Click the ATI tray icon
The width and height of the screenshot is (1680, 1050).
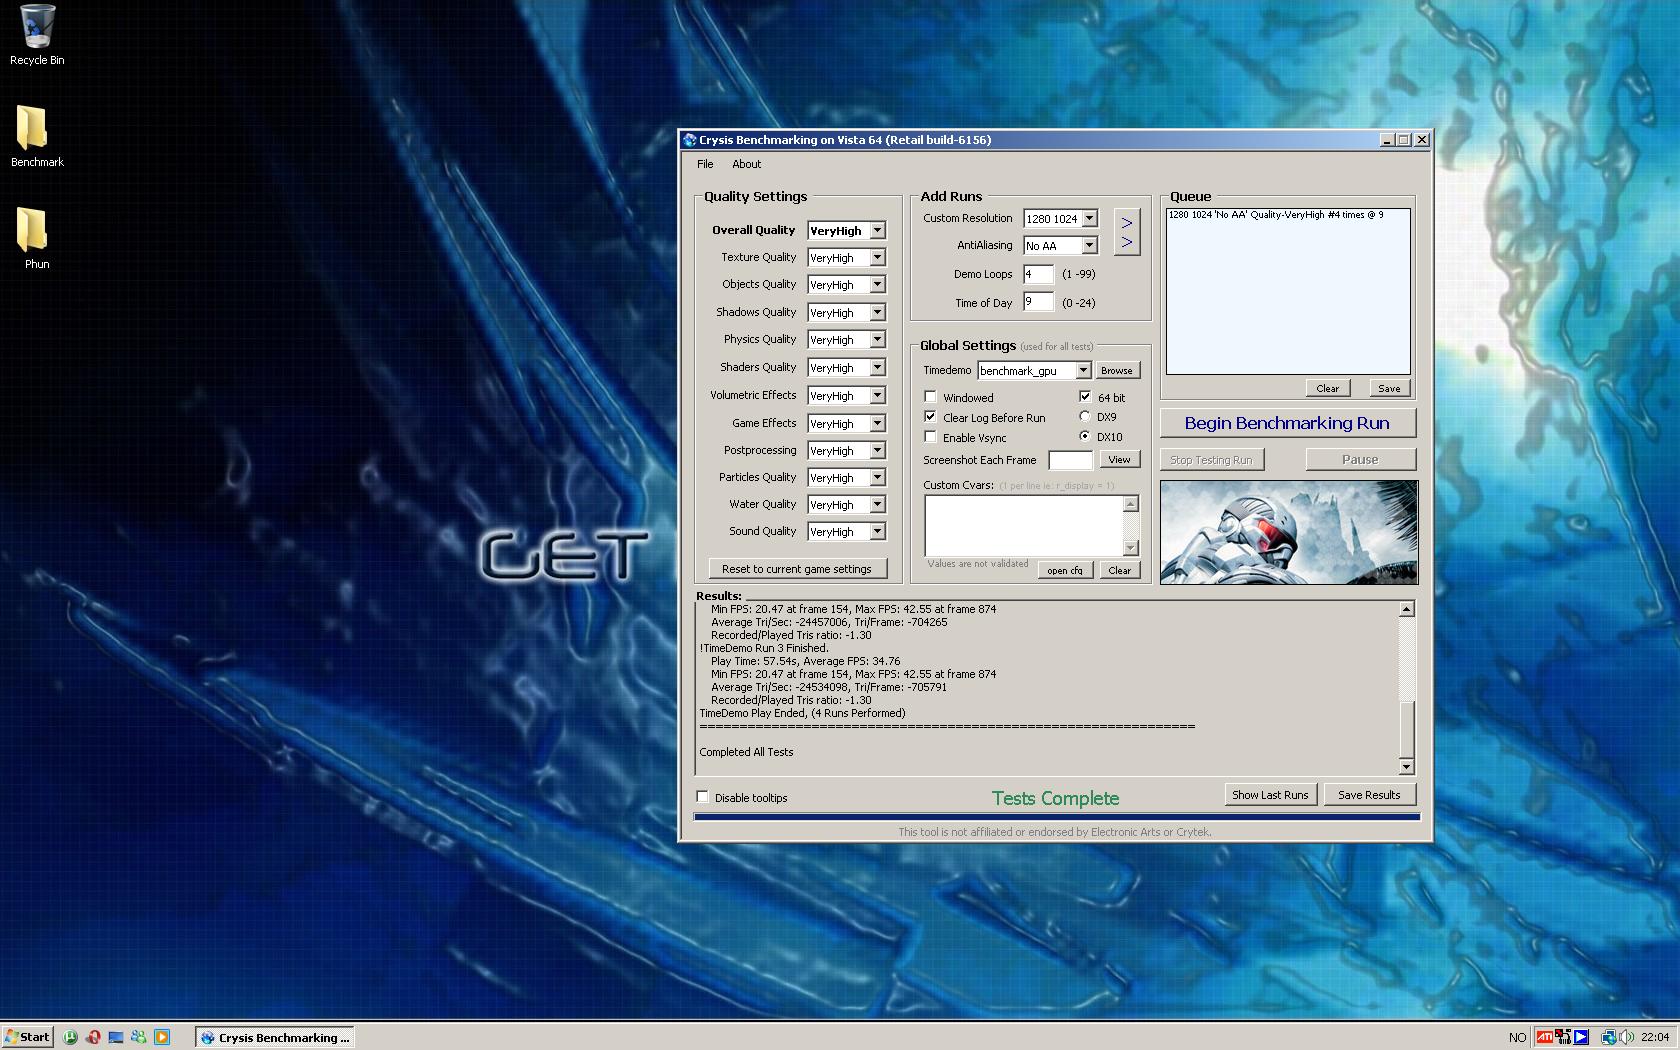(x=1544, y=1037)
